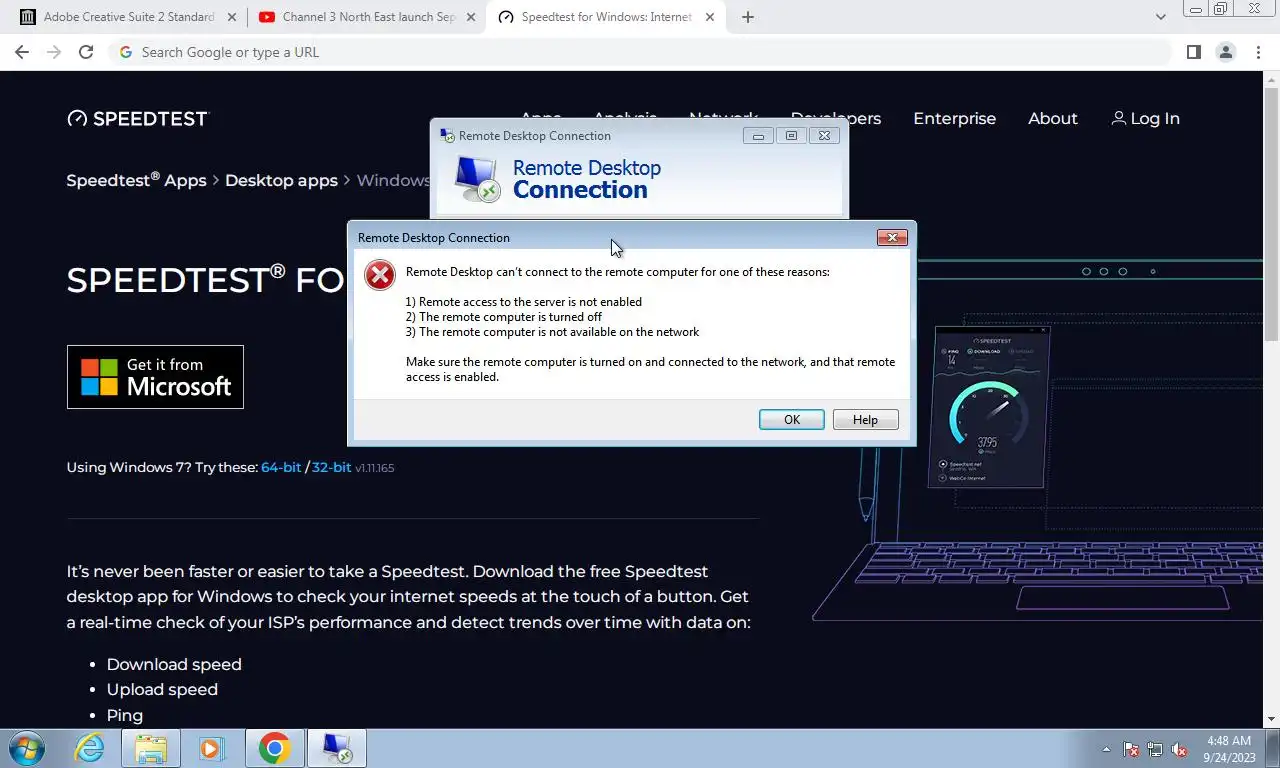Viewport: 1280px width, 768px height.
Task: Open the Desktop apps breadcrumb link
Action: pyautogui.click(x=281, y=180)
